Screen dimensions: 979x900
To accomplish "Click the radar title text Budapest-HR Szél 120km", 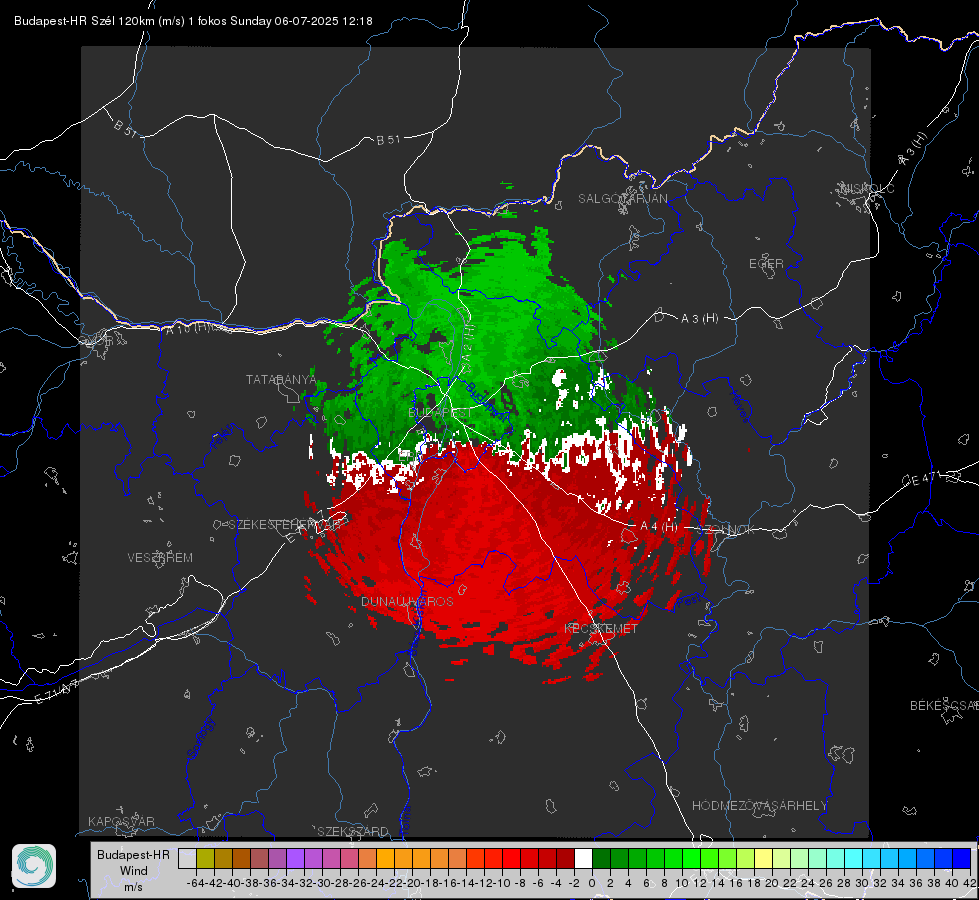I will (84, 21).
